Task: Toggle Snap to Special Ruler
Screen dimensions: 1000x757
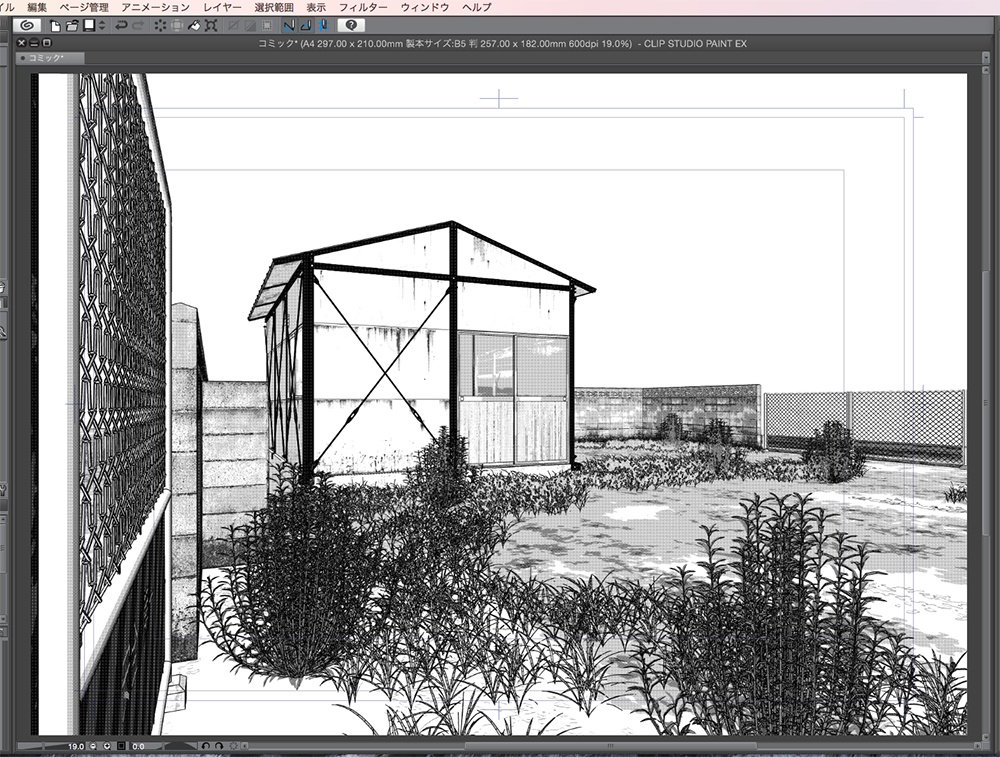Action: pos(306,26)
